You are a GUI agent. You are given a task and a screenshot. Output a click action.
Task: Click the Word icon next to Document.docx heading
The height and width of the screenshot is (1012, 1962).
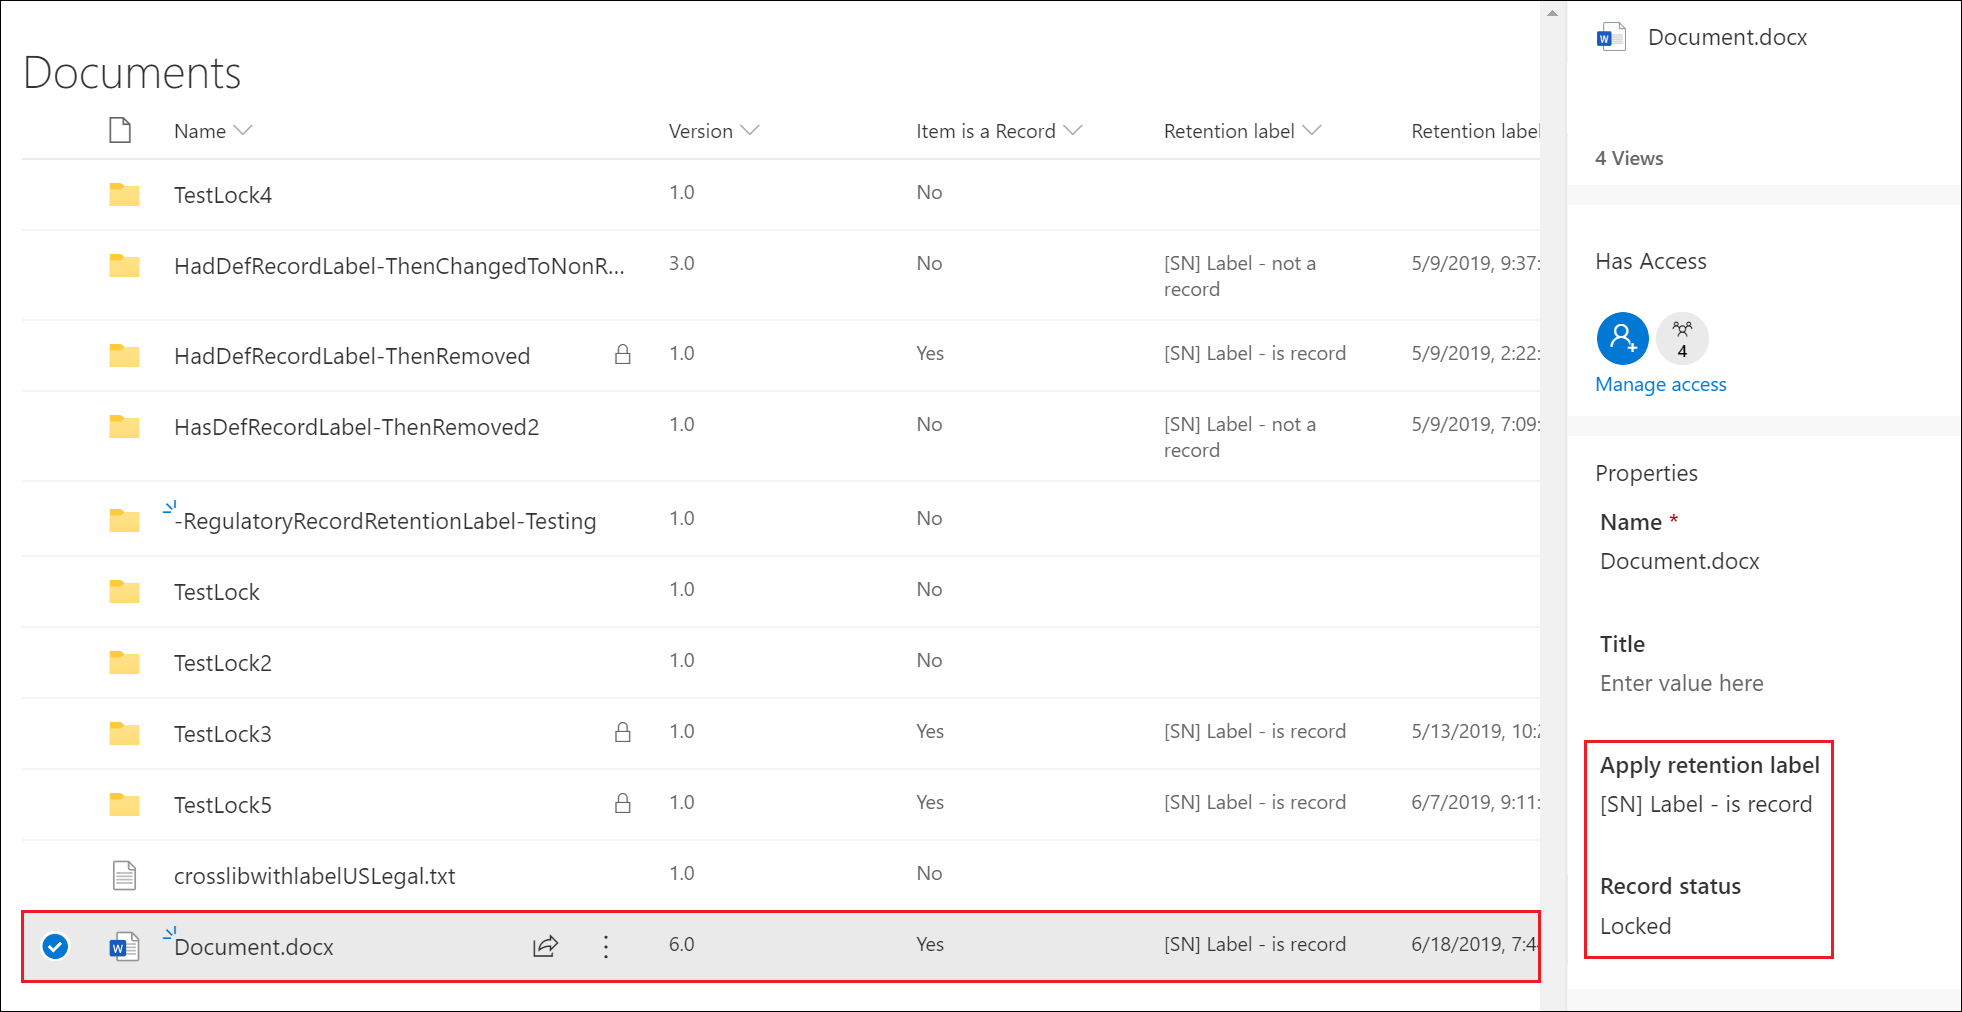tap(1610, 36)
